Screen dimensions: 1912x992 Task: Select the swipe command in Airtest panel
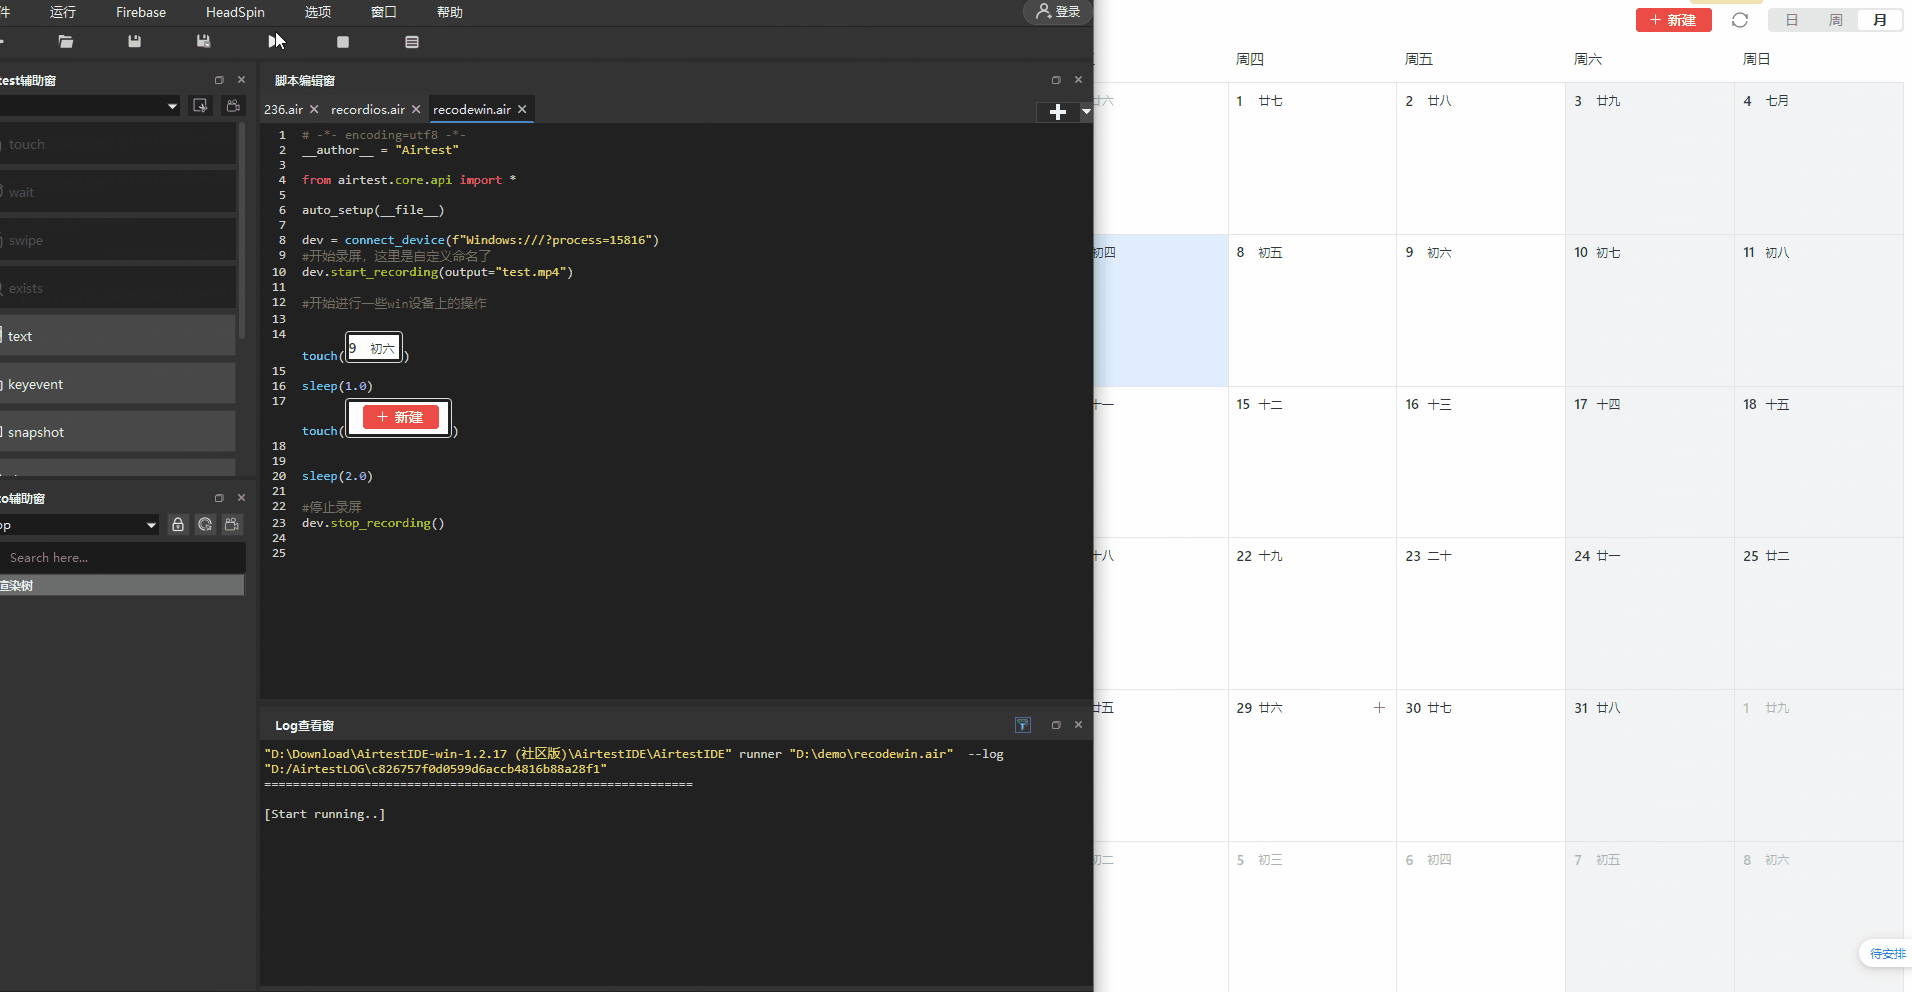(x=116, y=240)
